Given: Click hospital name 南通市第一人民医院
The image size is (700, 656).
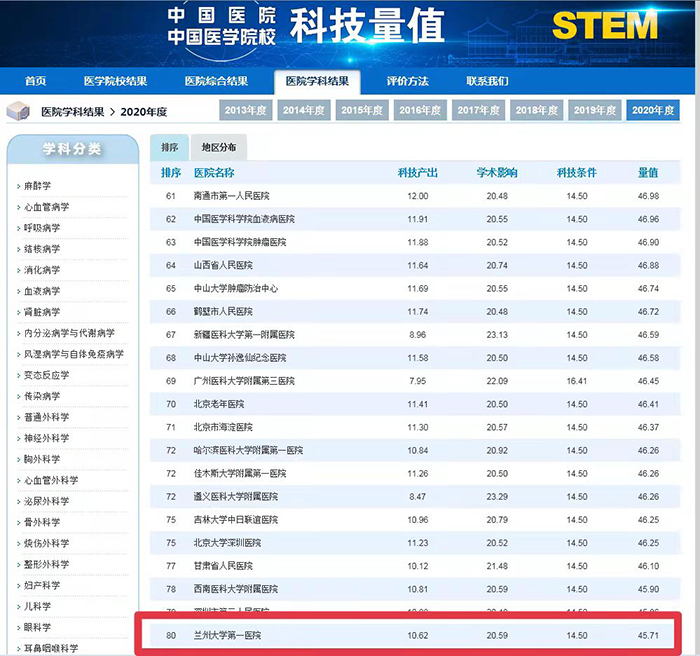Looking at the screenshot, I should pyautogui.click(x=232, y=196).
